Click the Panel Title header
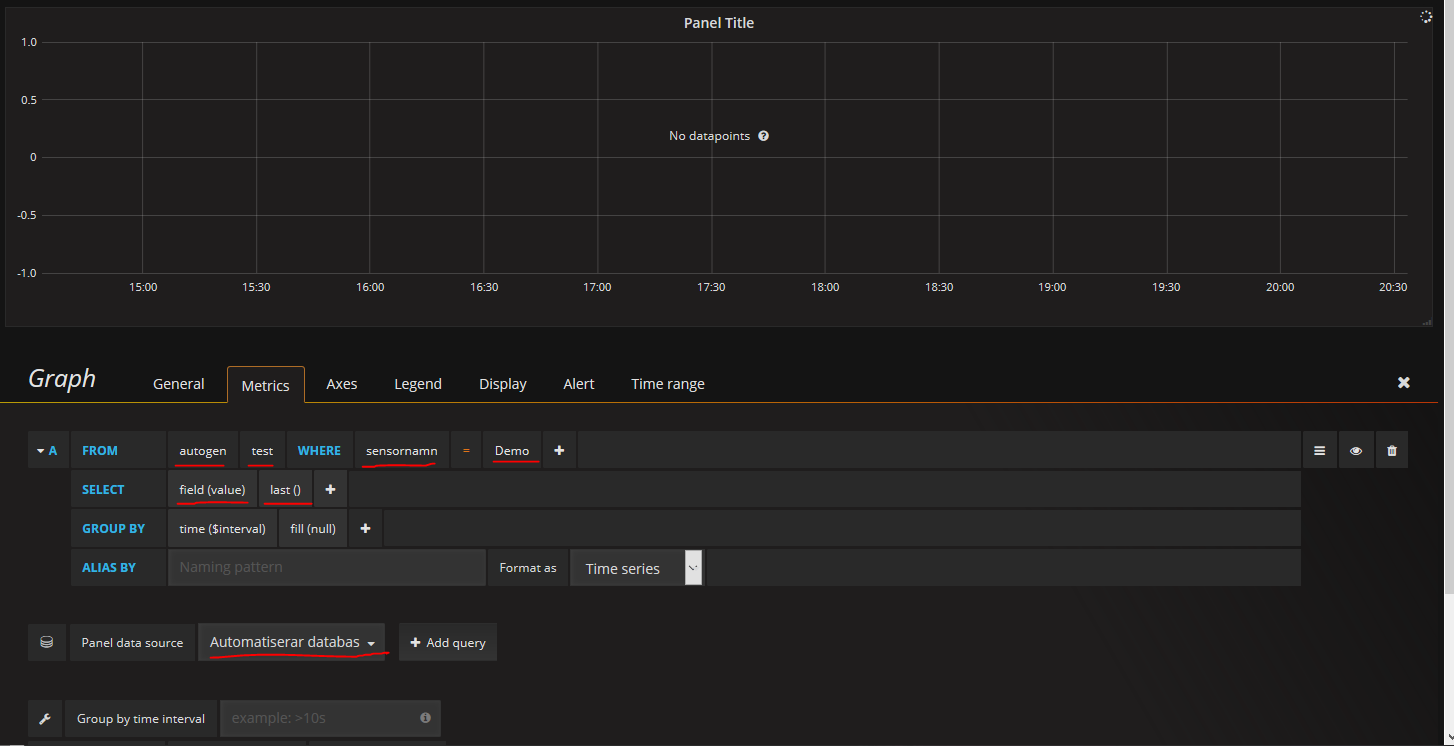The height and width of the screenshot is (746, 1454). (719, 23)
